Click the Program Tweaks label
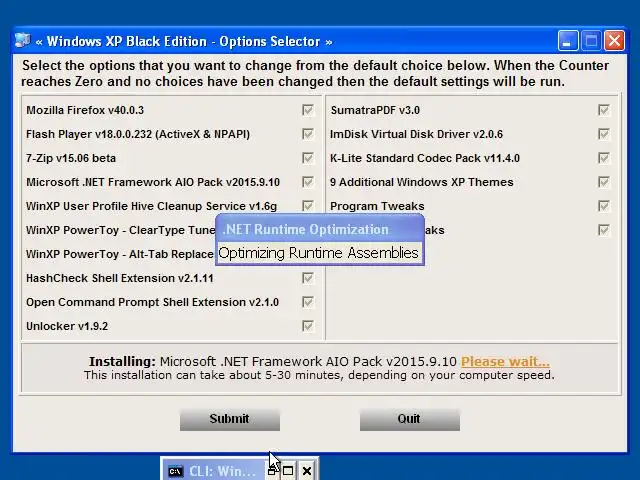The width and height of the screenshot is (640, 480). (x=377, y=206)
